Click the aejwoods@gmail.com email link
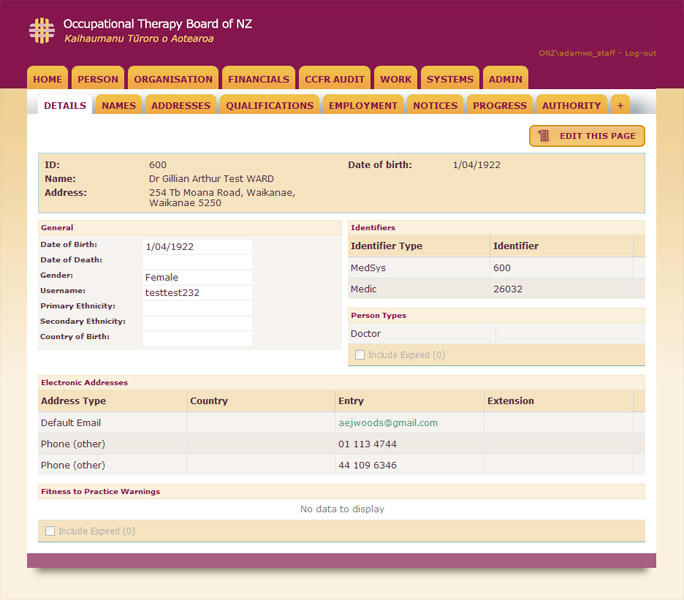The width and height of the screenshot is (684, 600). (x=388, y=423)
